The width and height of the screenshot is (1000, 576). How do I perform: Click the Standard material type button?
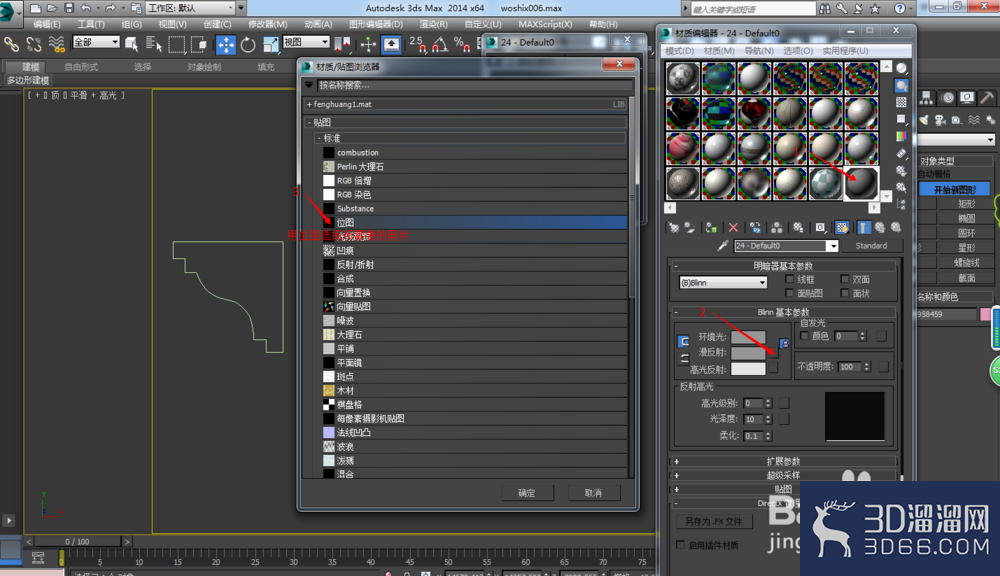tap(871, 246)
